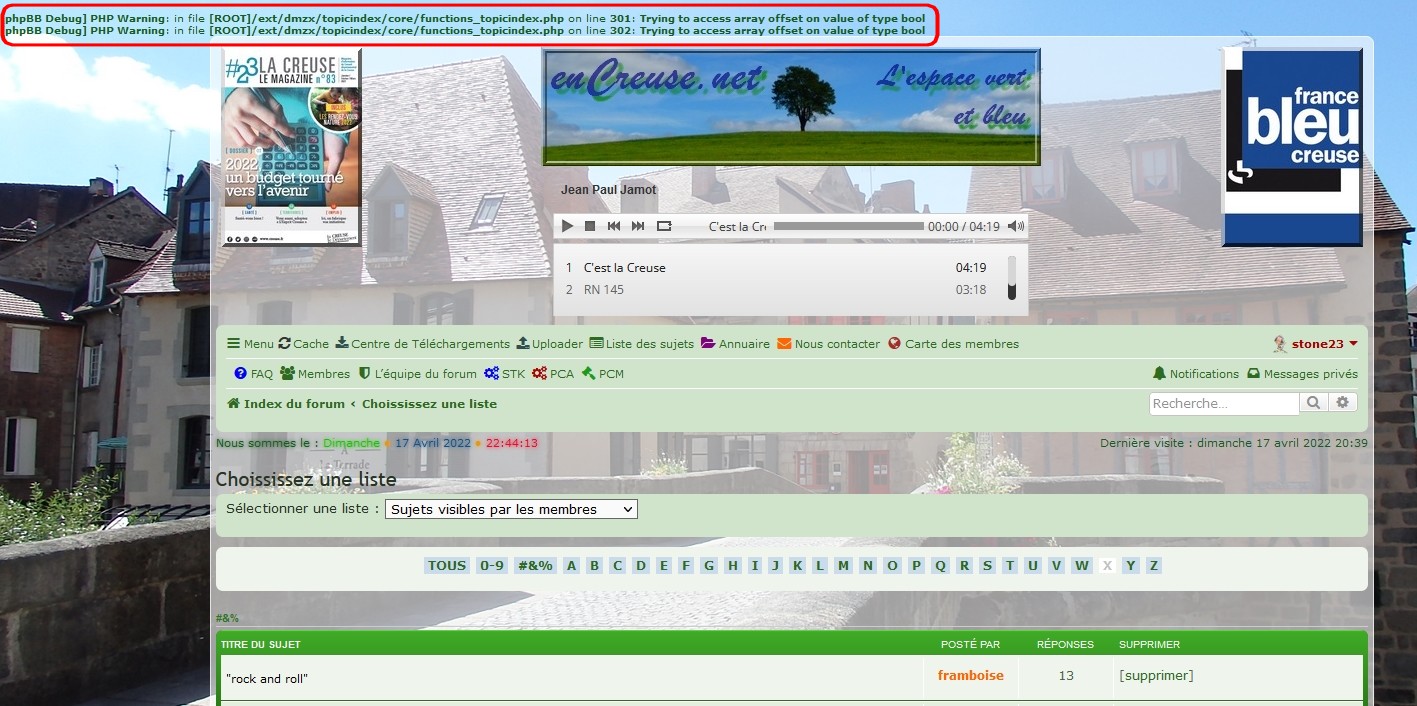The image size is (1417, 706).
Task: Click the stop button in audio player
Action: (x=590, y=226)
